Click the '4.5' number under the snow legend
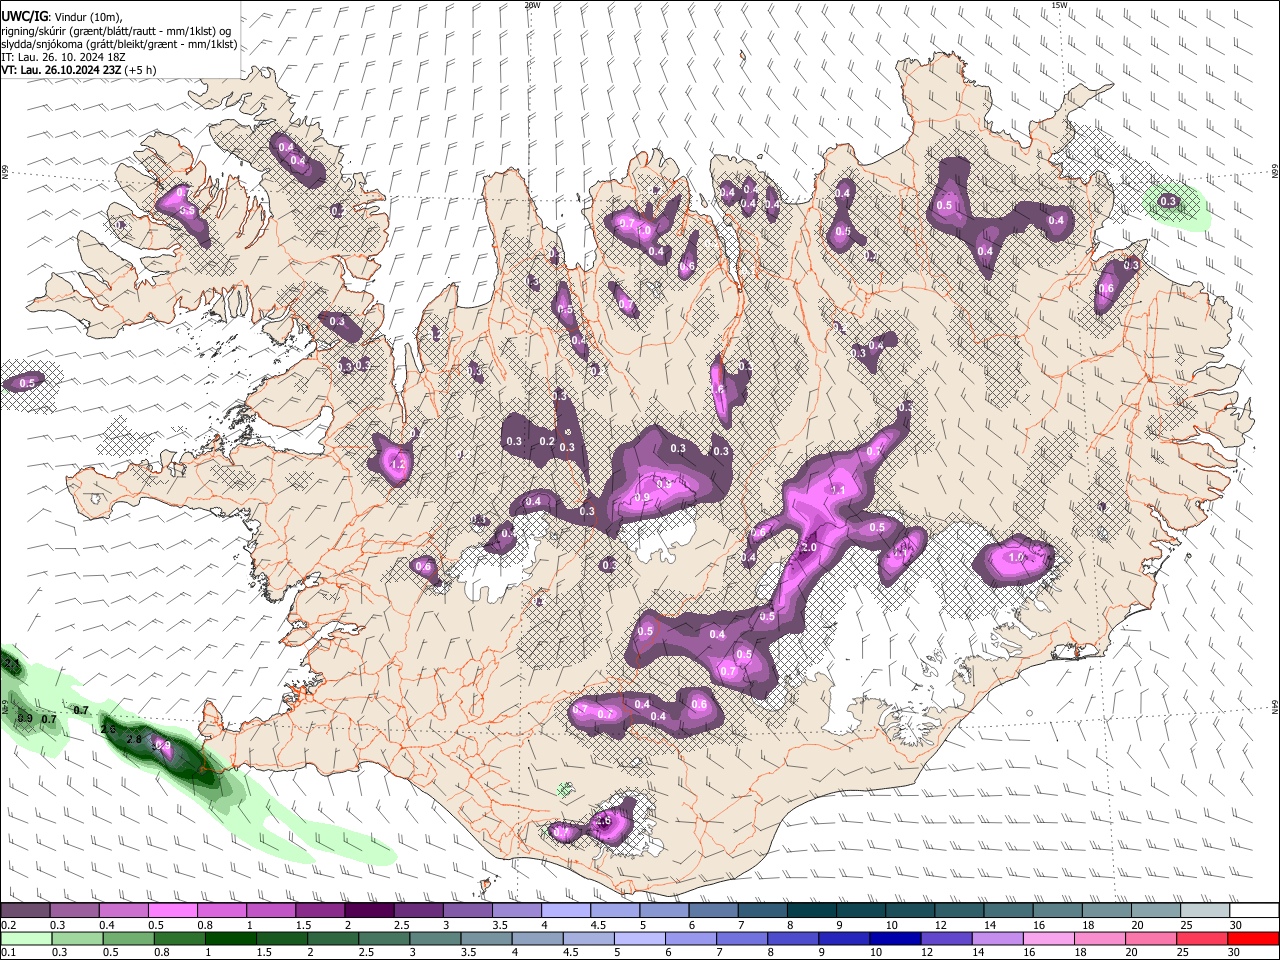The image size is (1280, 960). click(598, 925)
